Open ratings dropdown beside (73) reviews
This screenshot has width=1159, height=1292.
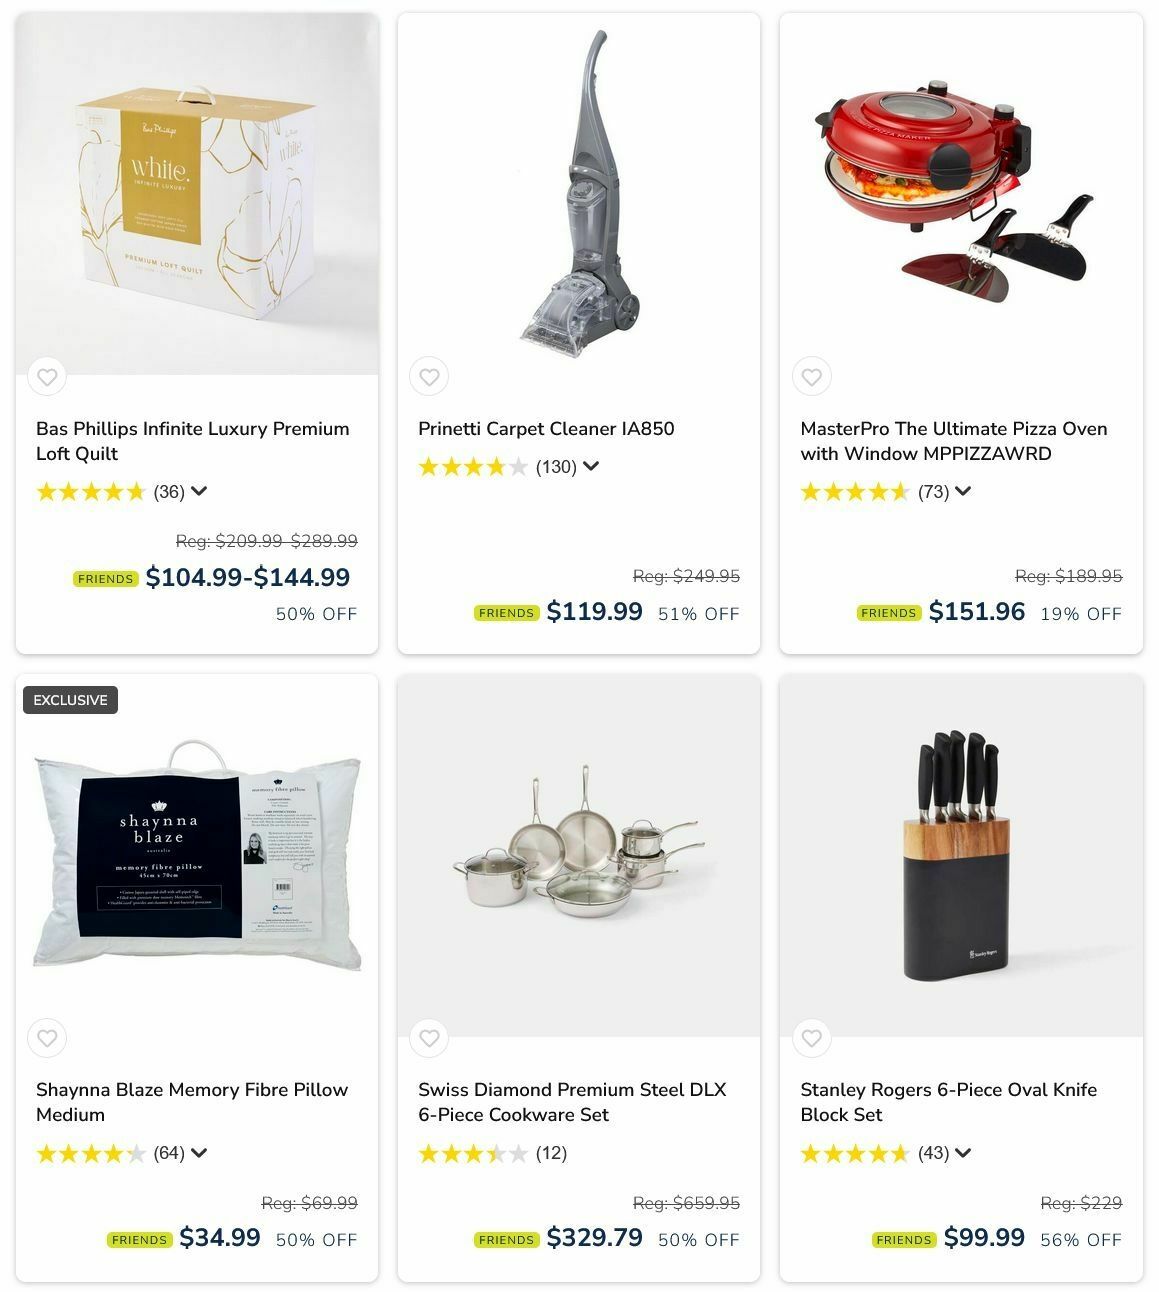pyautogui.click(x=963, y=491)
